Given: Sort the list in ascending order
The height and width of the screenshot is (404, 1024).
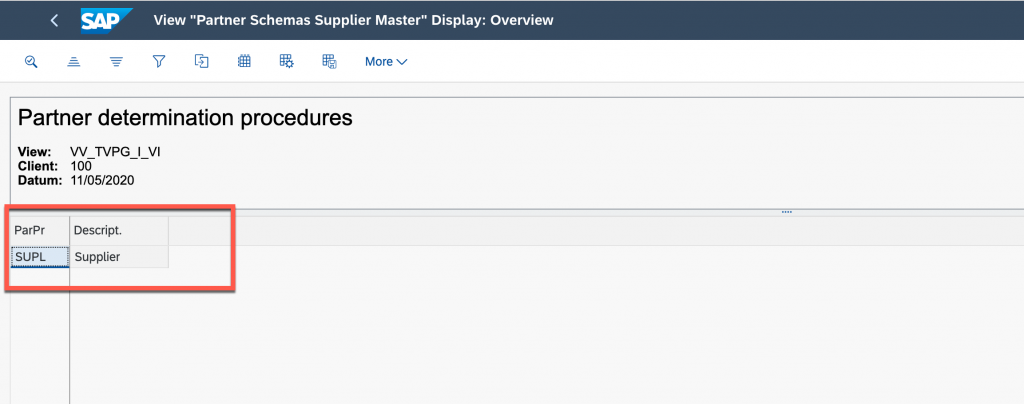Looking at the screenshot, I should 74,61.
